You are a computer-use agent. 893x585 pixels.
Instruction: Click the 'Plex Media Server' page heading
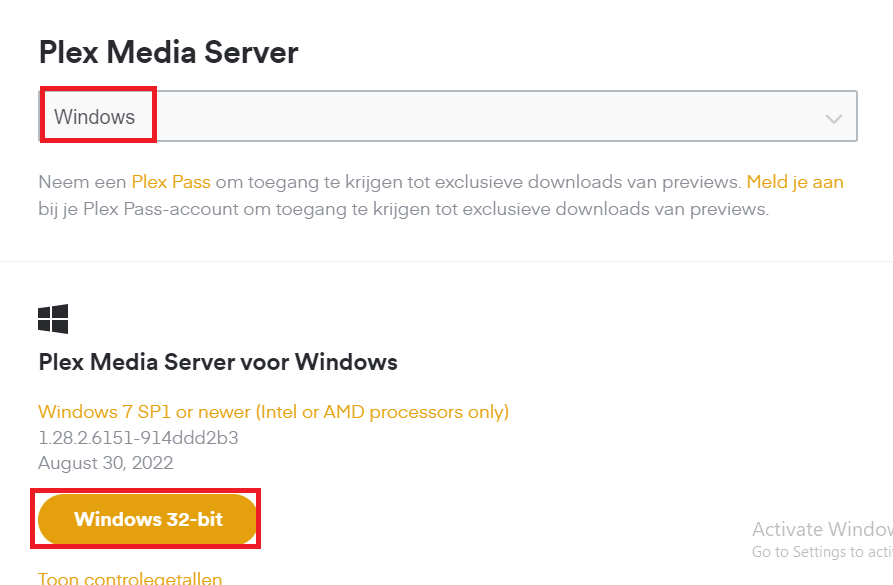tap(169, 52)
